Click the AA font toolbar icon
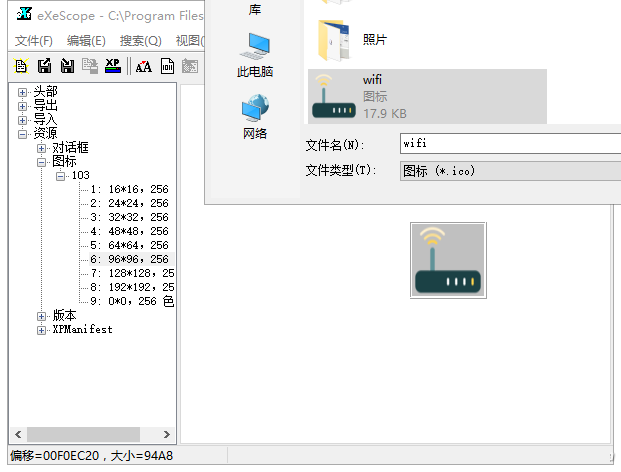The height and width of the screenshot is (472, 621). point(143,66)
